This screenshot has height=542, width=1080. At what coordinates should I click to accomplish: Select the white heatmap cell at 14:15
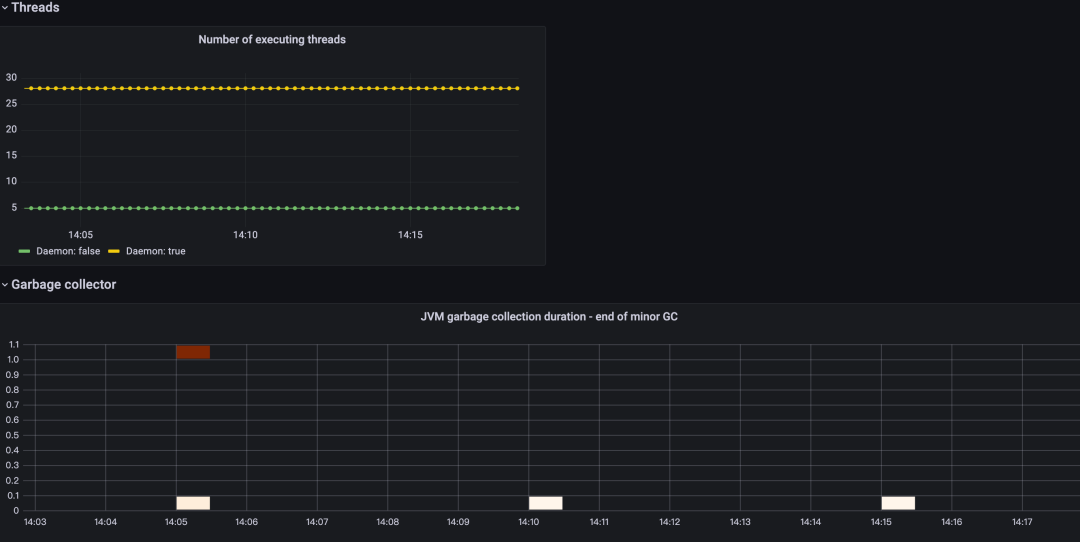click(898, 503)
